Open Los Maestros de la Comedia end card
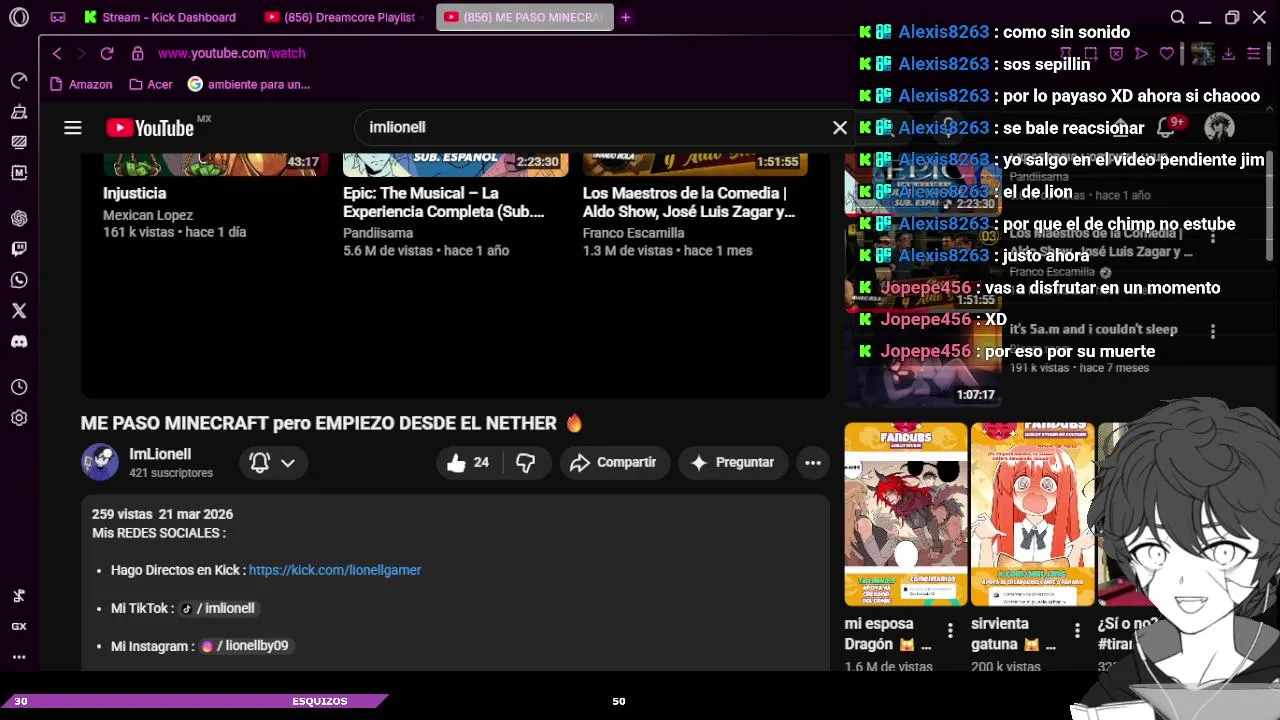This screenshot has width=1280, height=720. 689,202
